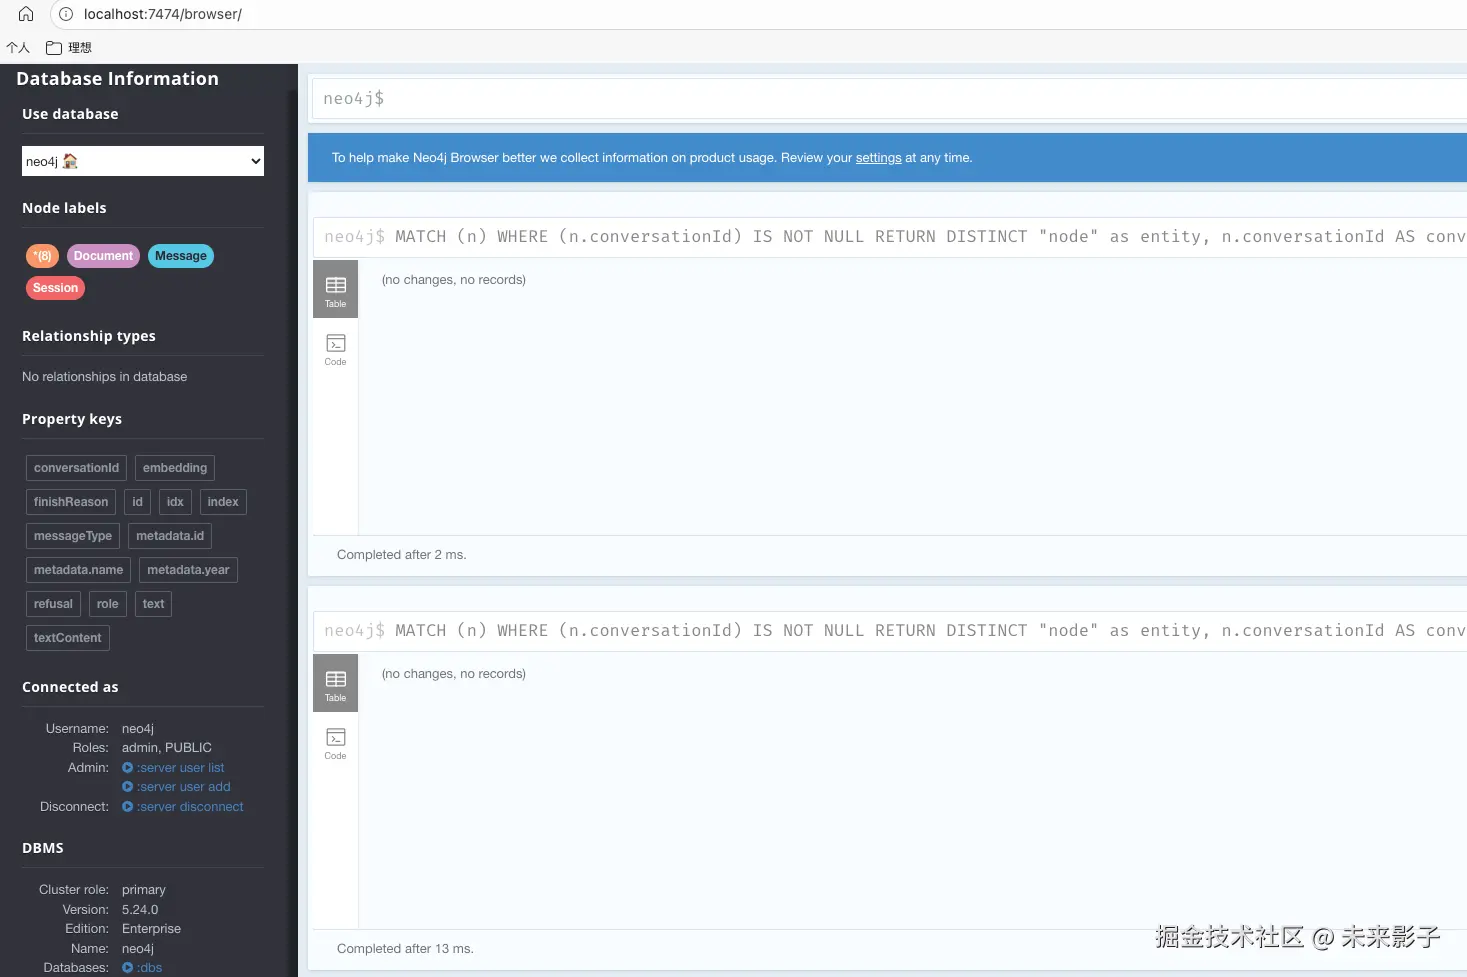The height and width of the screenshot is (977, 1467).
Task: Click the textContent property key
Action: tap(68, 638)
